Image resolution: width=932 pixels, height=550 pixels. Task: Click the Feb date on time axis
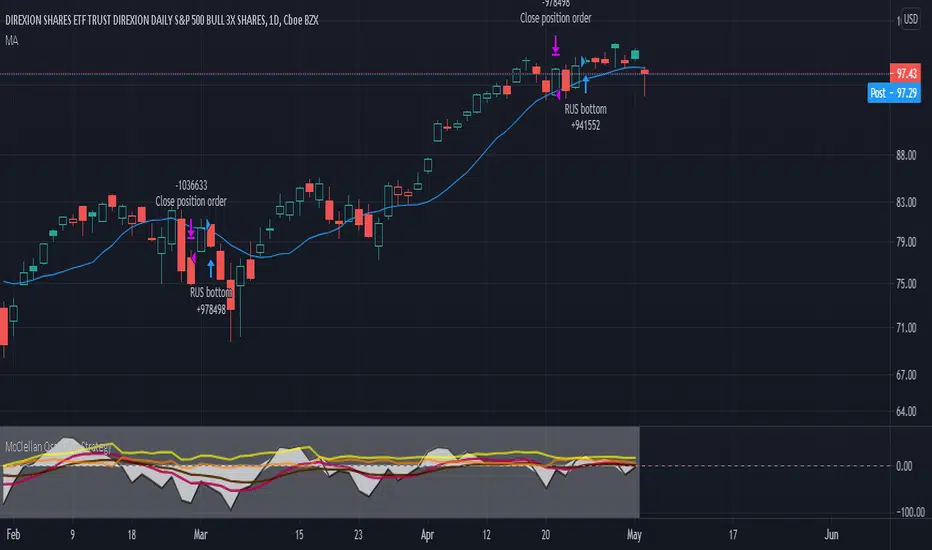(x=13, y=535)
